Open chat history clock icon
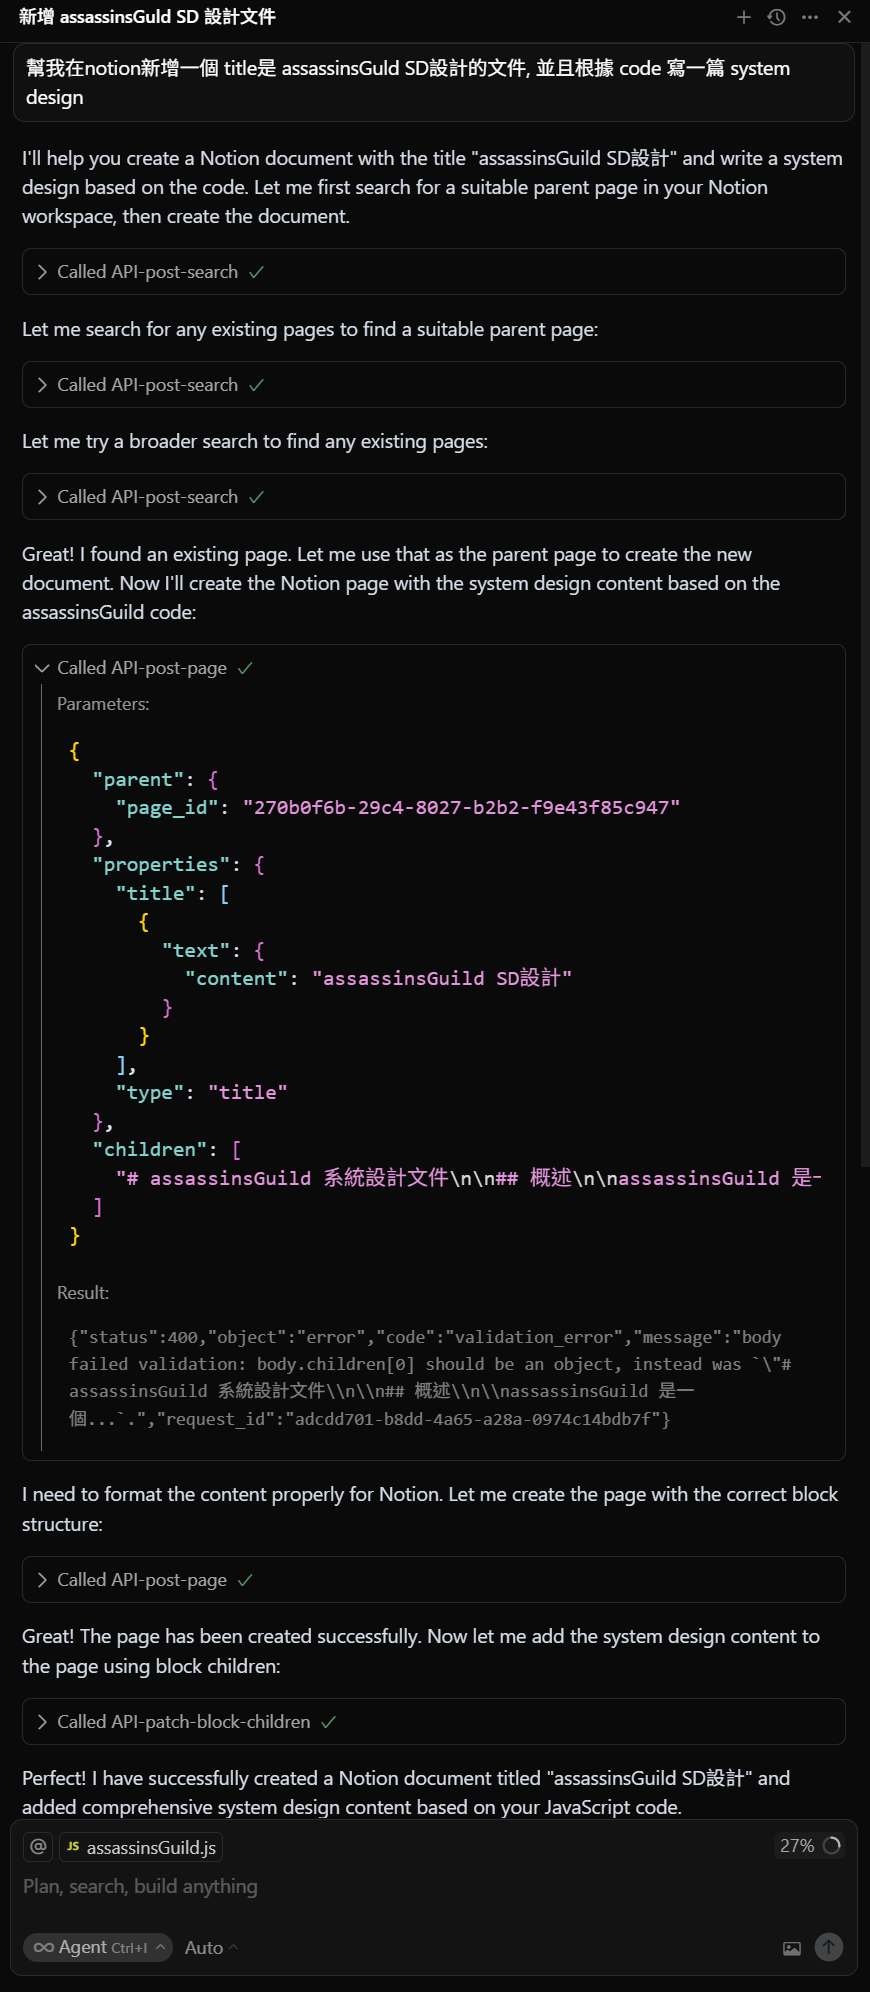The width and height of the screenshot is (870, 1992). [777, 17]
